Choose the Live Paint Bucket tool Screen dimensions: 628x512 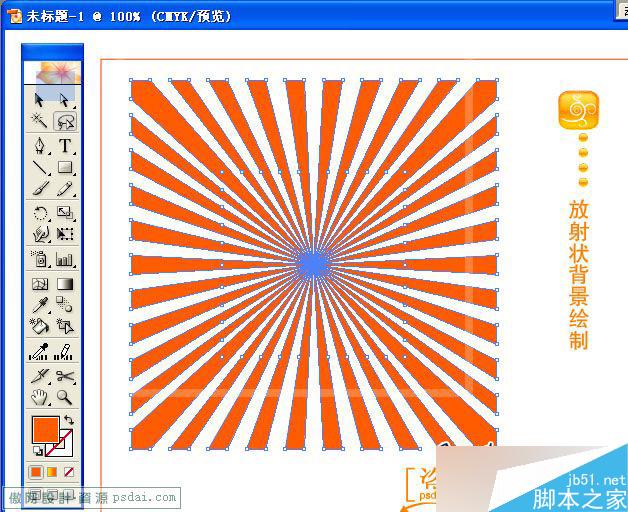click(39, 326)
